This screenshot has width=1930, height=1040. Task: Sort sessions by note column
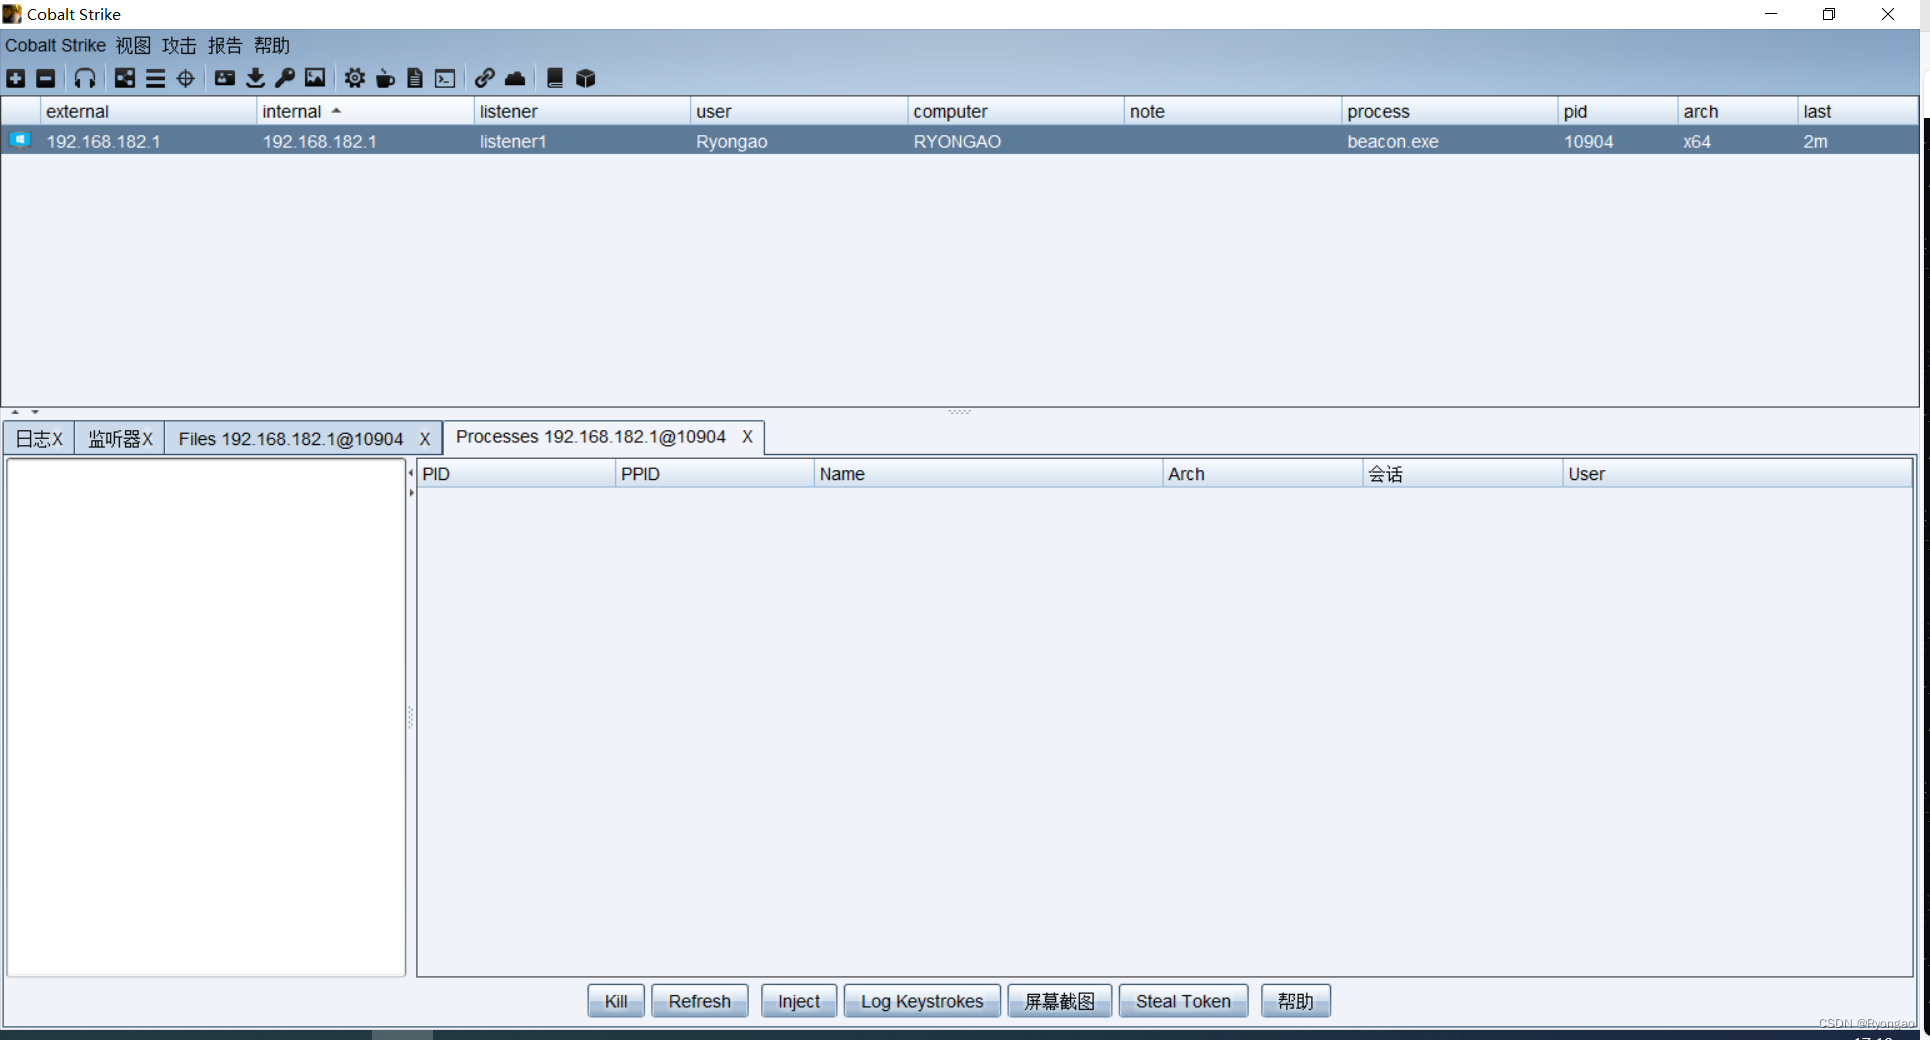tap(1233, 111)
